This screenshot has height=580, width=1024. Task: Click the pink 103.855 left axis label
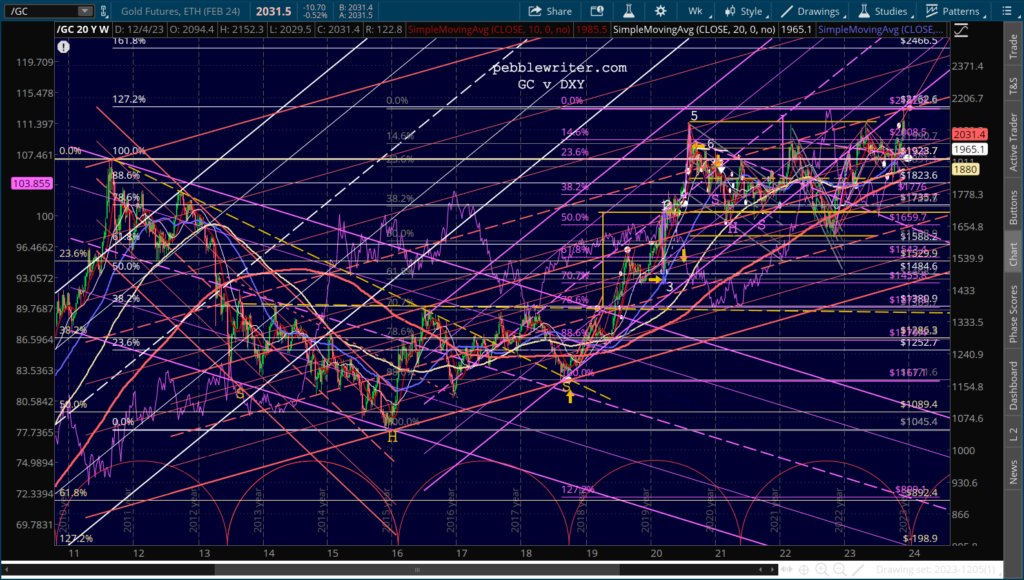pyautogui.click(x=31, y=184)
